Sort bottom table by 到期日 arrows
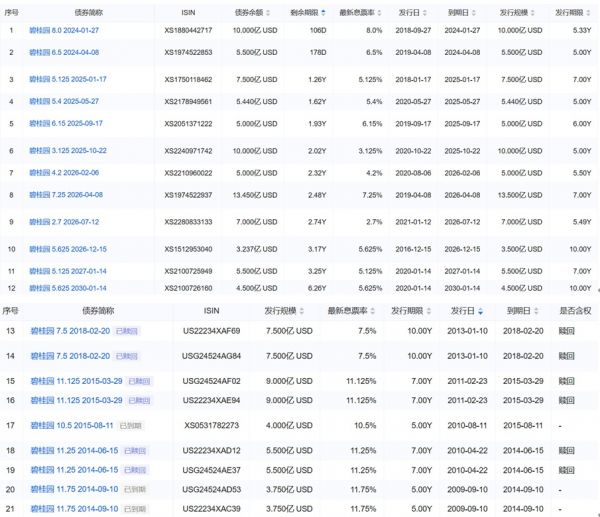Viewport: 600px width, 517px height. (536, 311)
